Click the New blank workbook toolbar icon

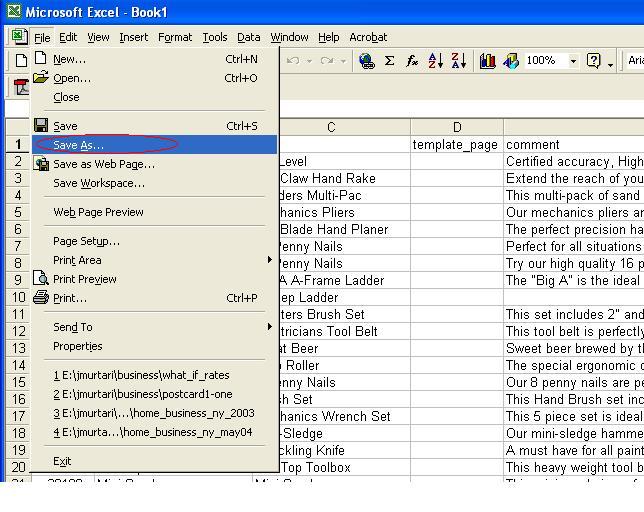tap(21, 61)
